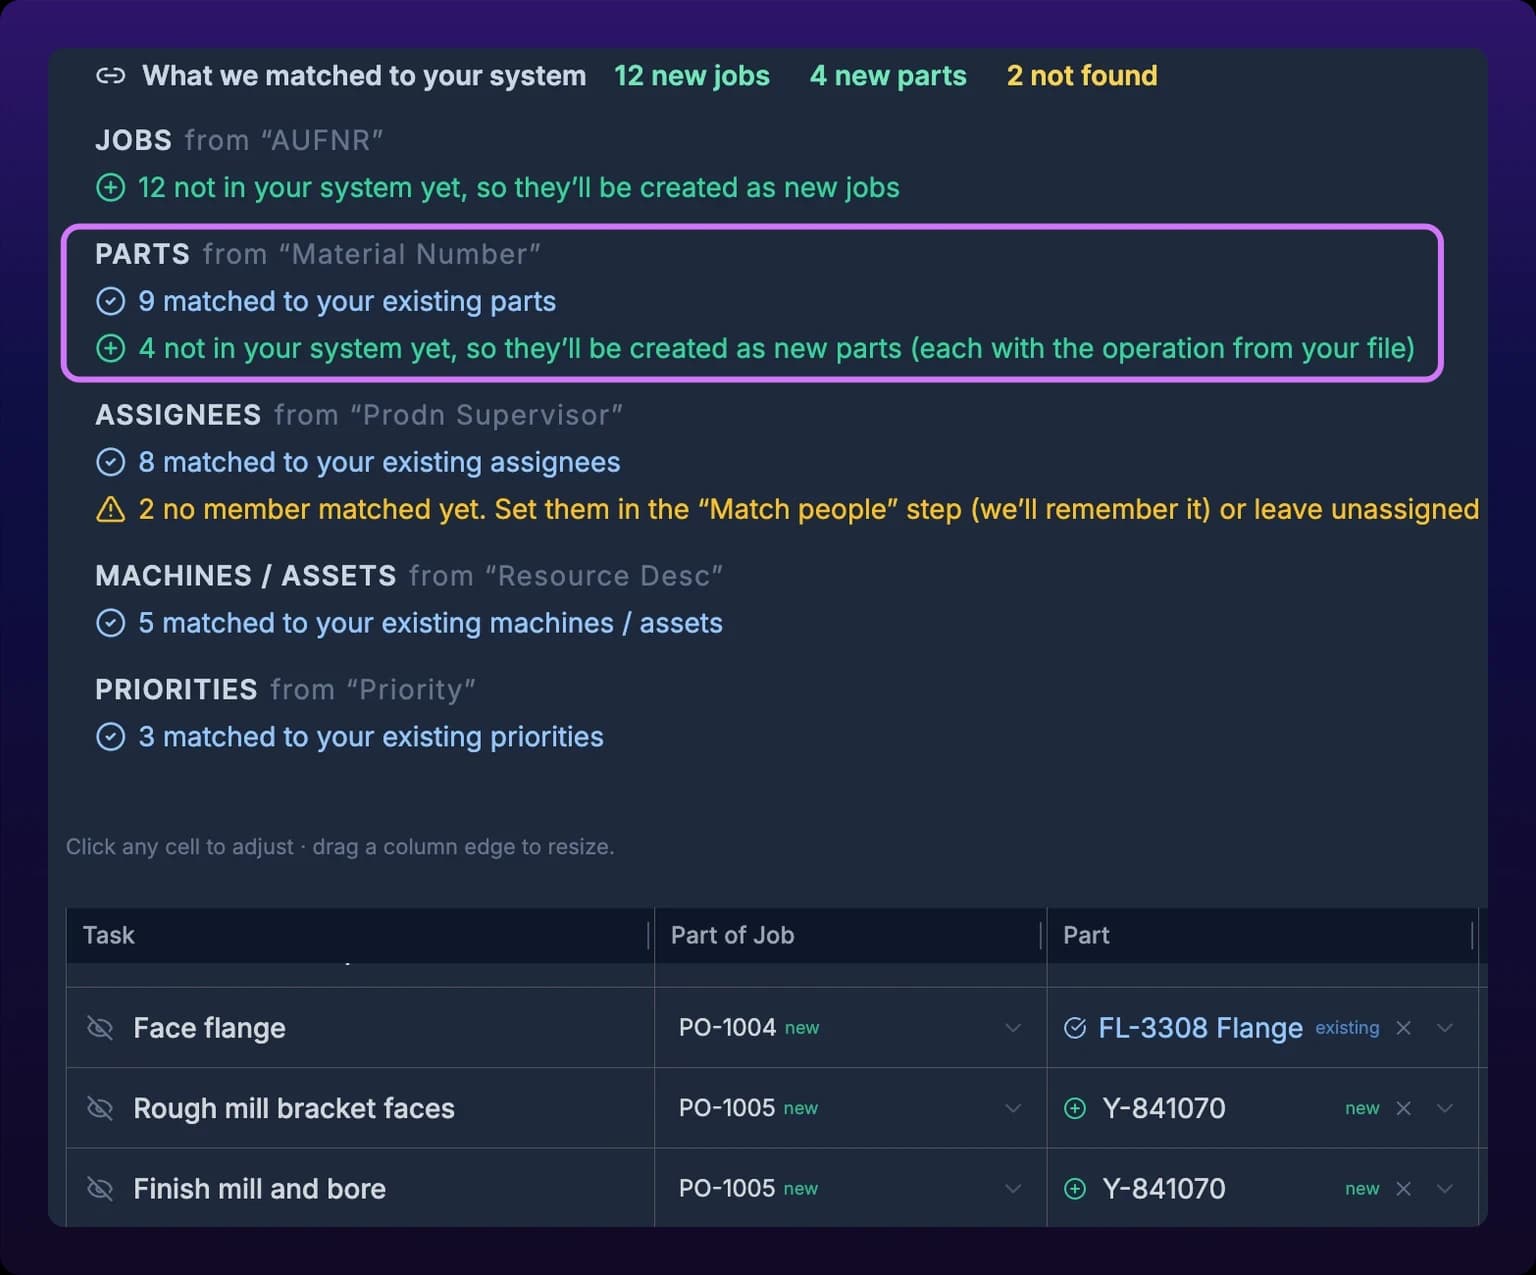Click the warning triangle on unmatched members line
The image size is (1536, 1275).
110,510
